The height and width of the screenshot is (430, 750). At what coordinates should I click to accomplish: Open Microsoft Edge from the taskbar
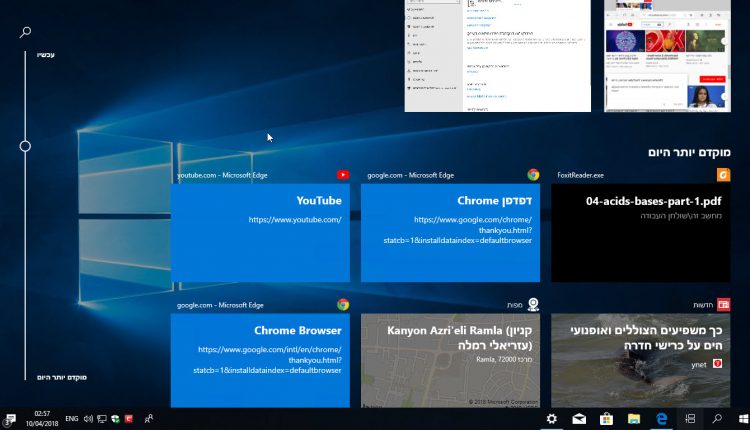coord(662,419)
